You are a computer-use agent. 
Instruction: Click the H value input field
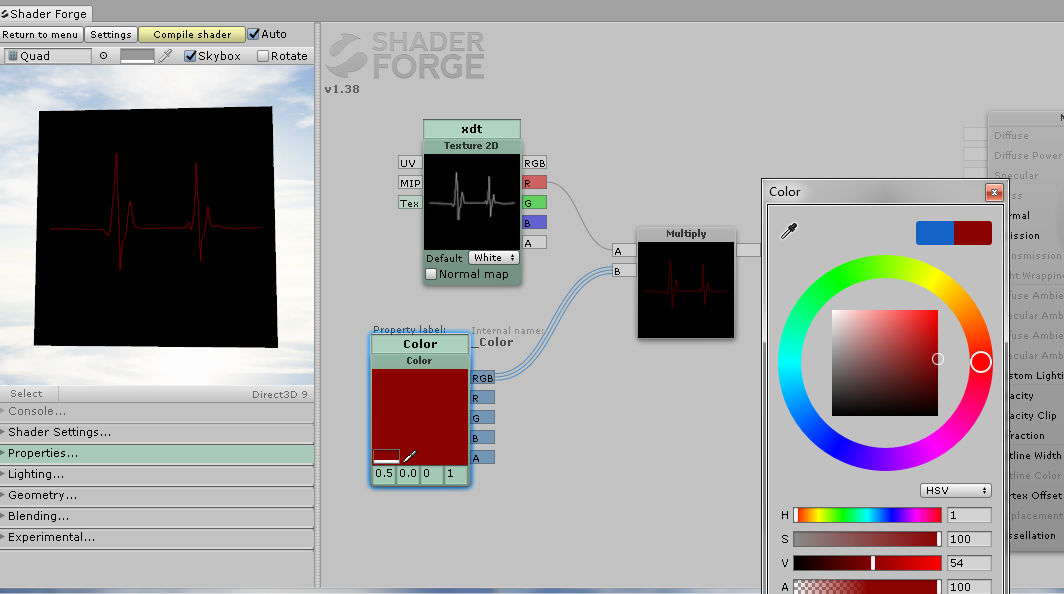969,515
